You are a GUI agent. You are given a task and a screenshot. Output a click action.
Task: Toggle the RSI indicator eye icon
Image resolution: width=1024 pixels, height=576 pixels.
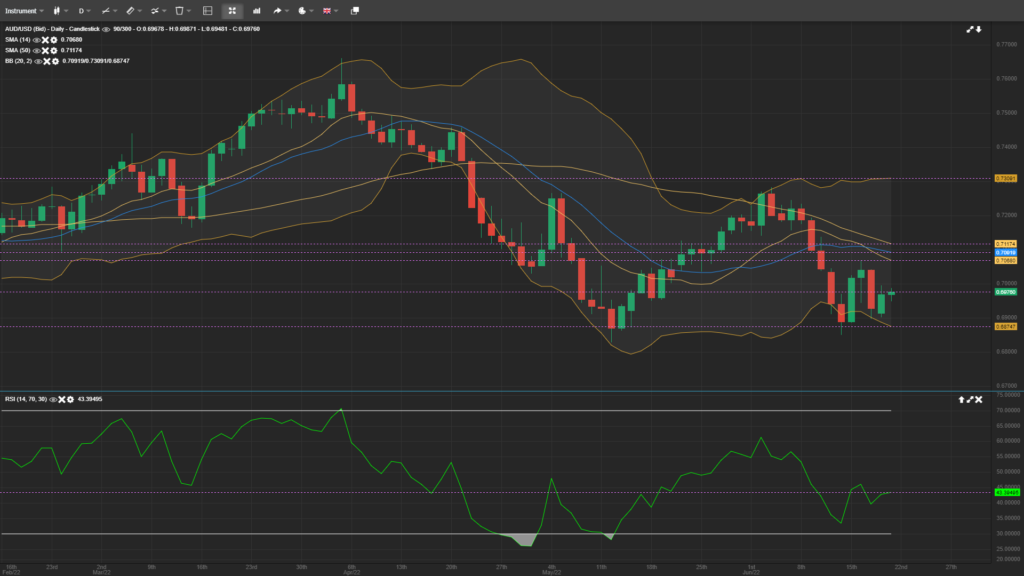click(53, 399)
